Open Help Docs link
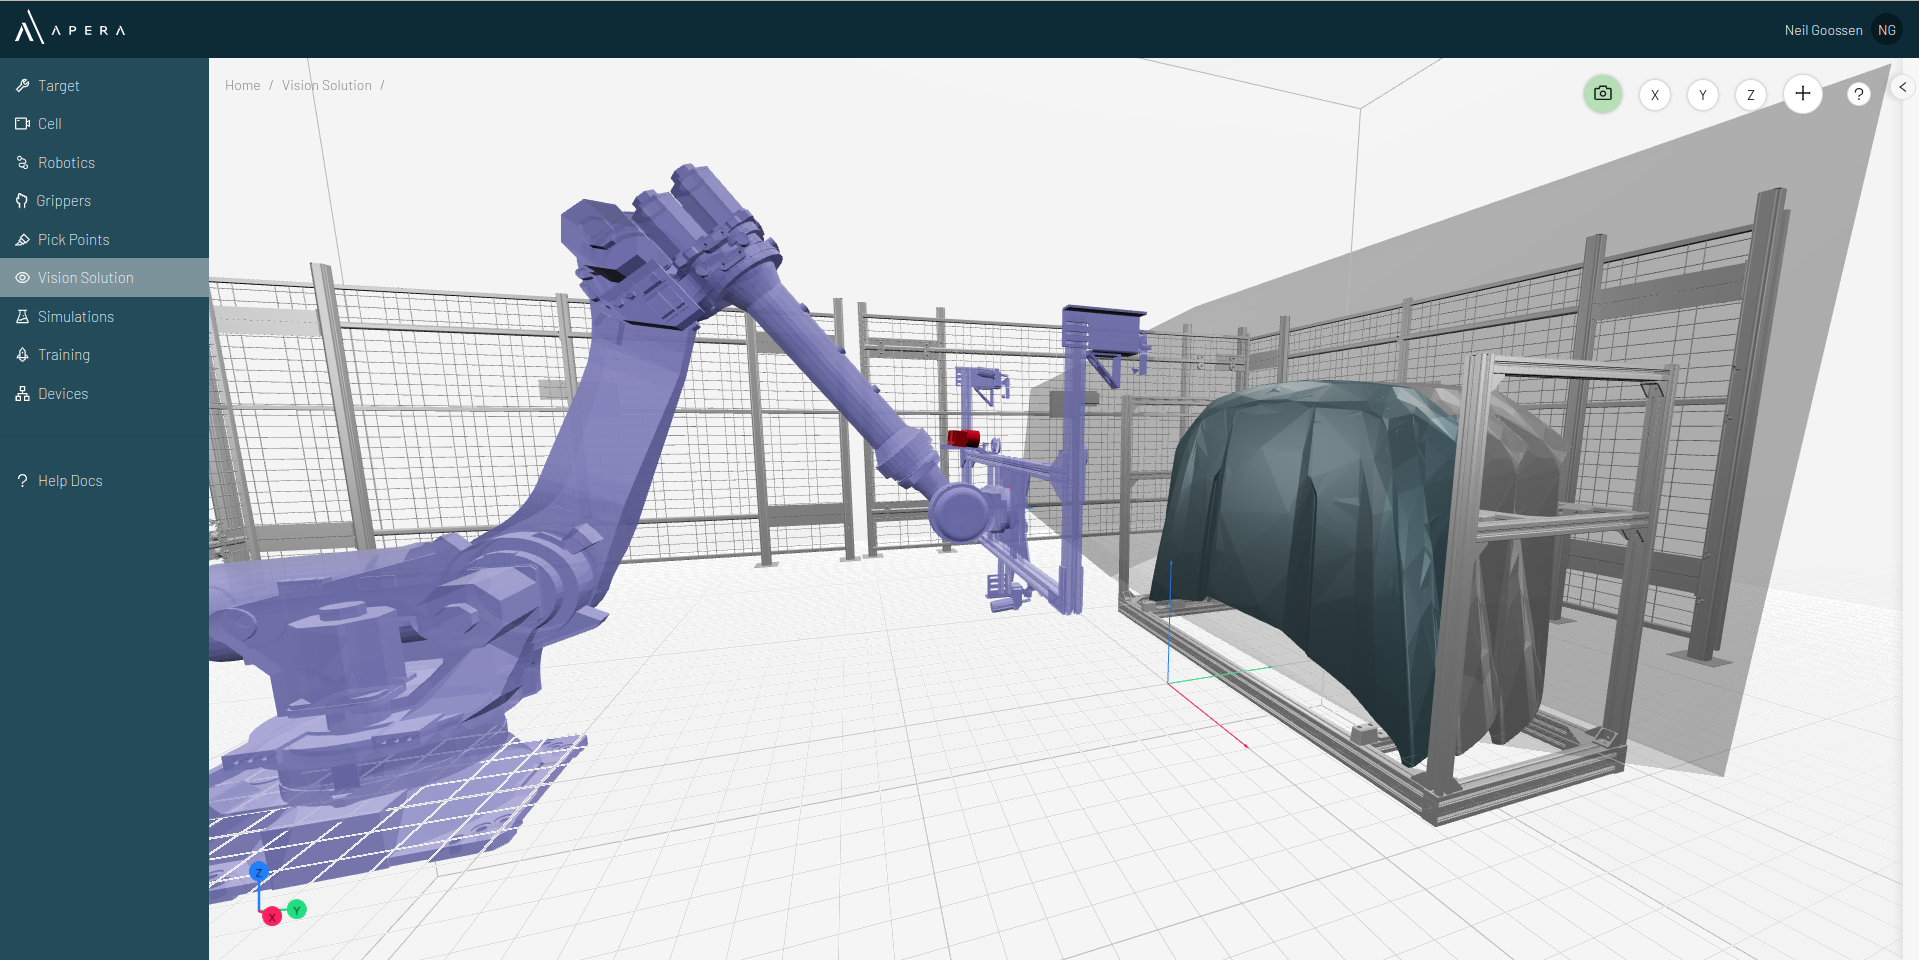The width and height of the screenshot is (1919, 960). tap(69, 481)
